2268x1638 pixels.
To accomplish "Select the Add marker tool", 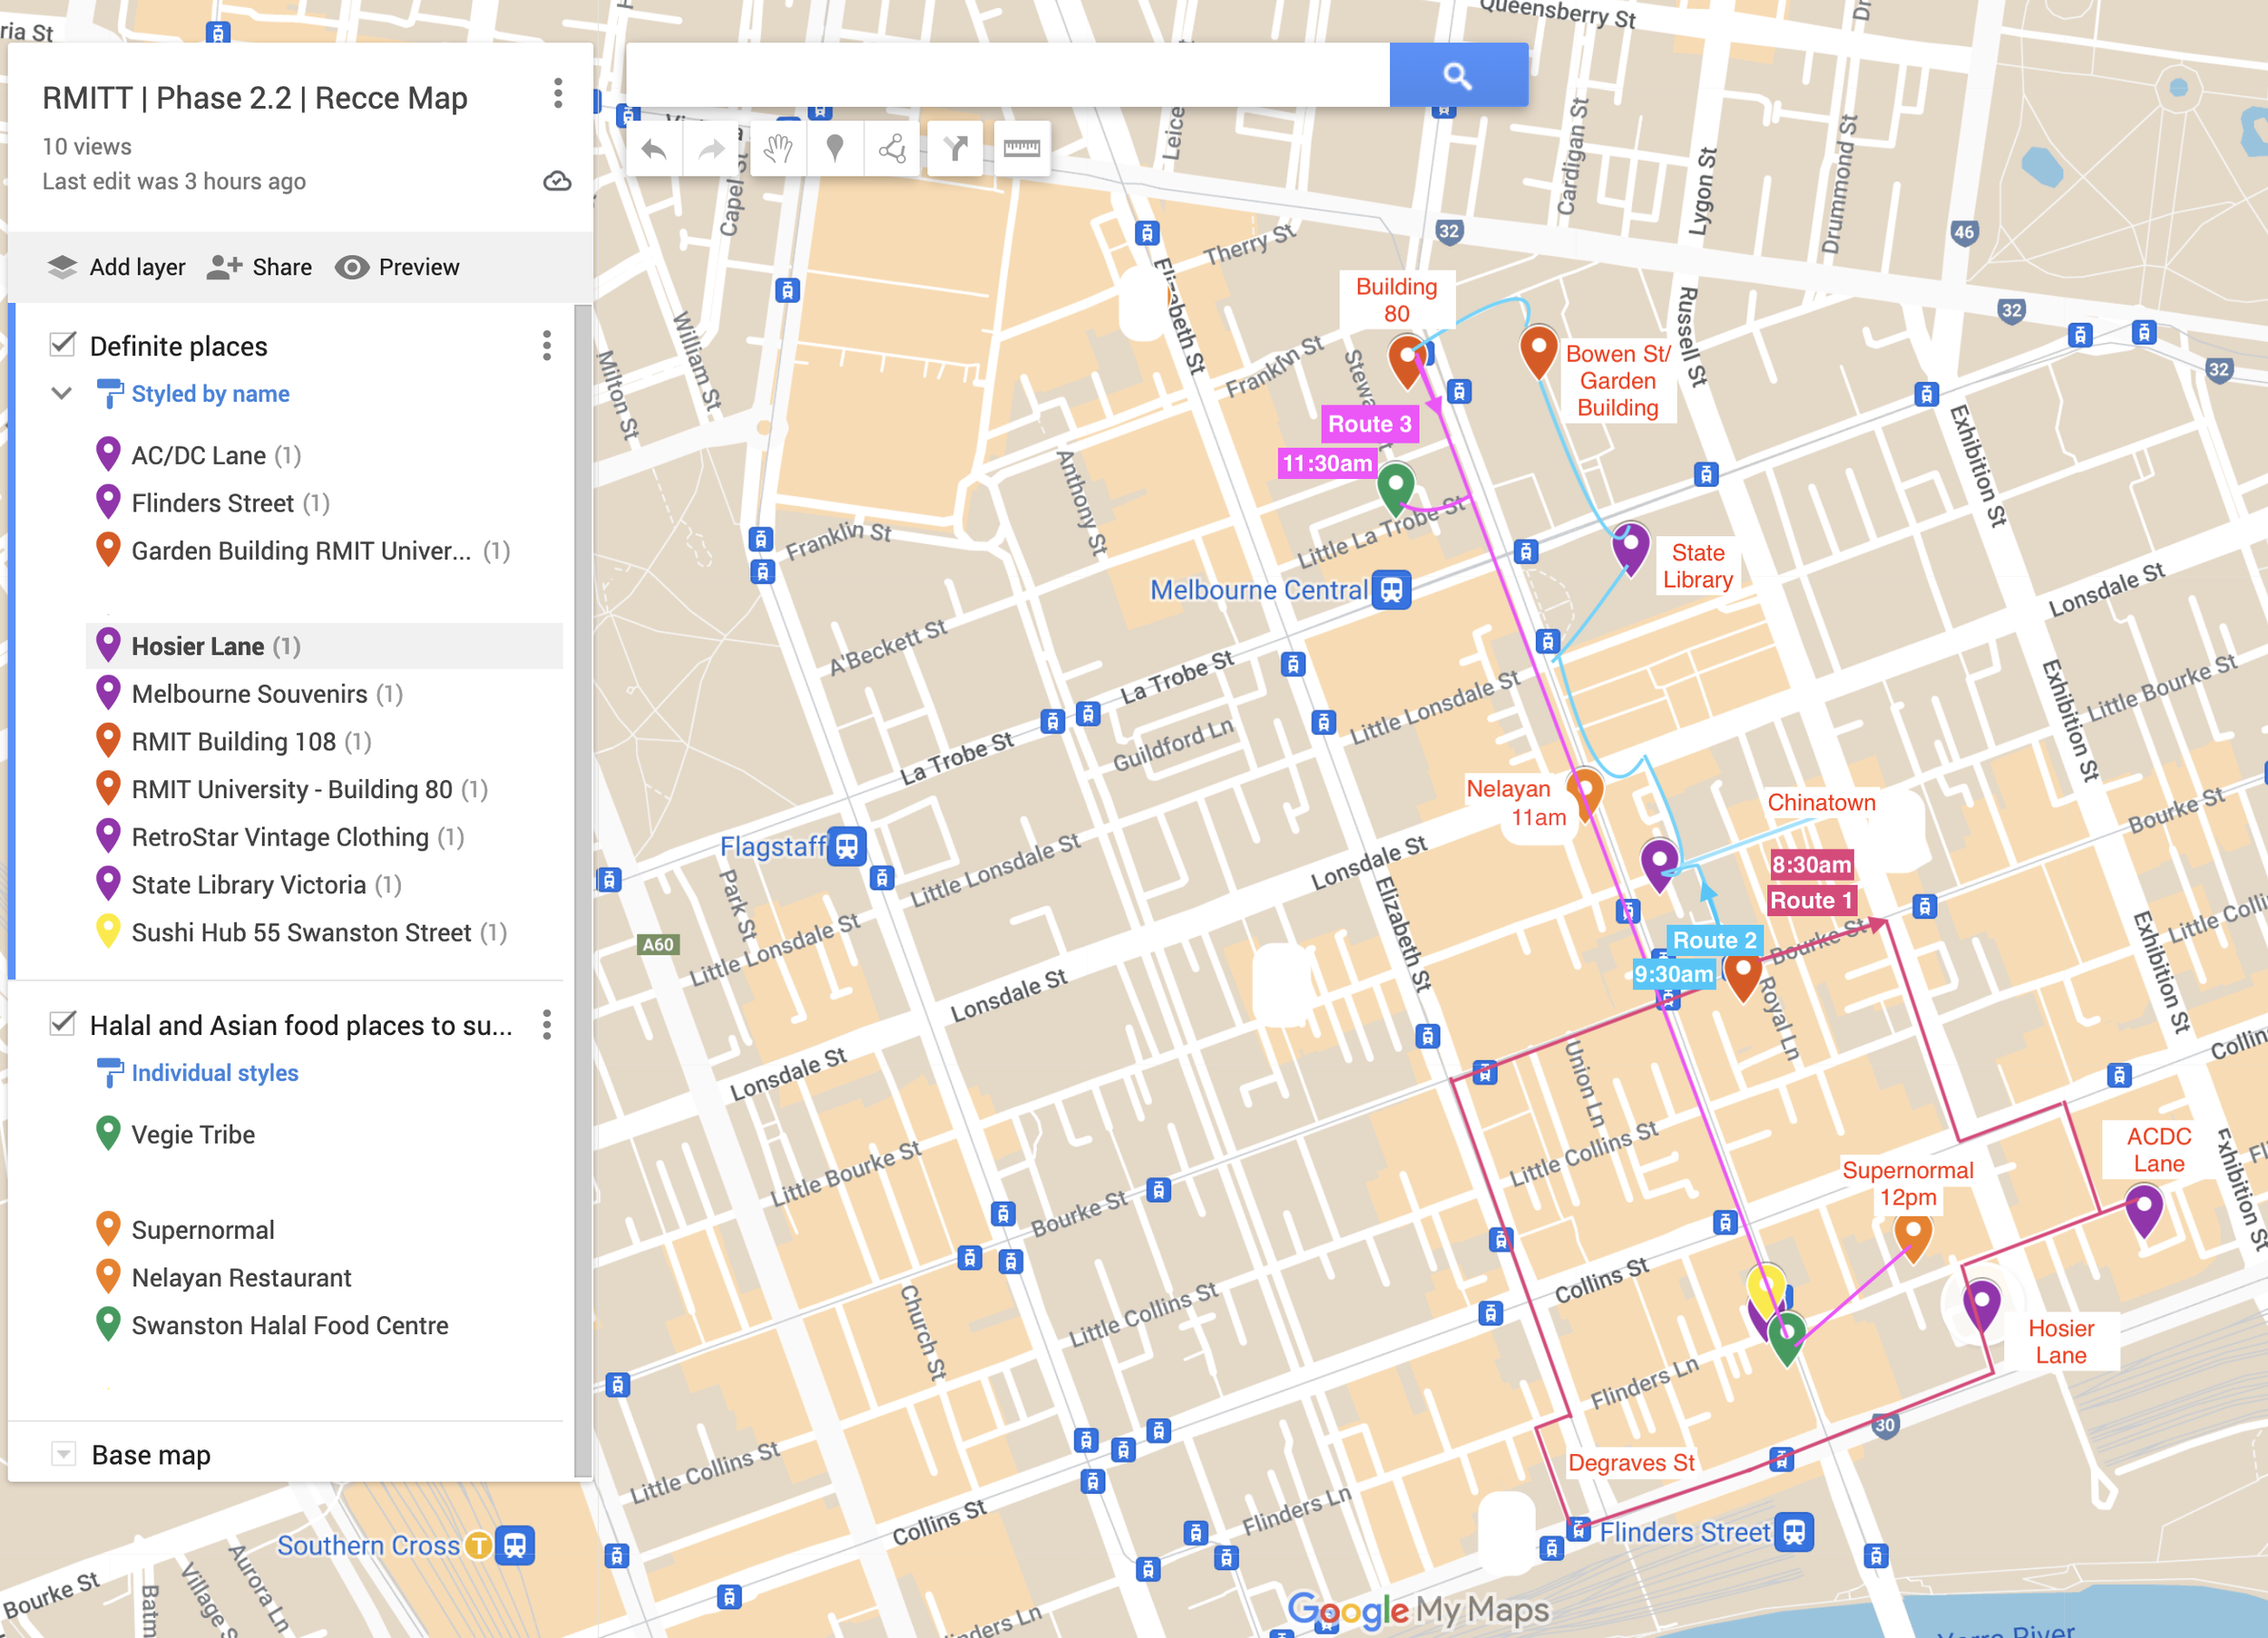I will 835,150.
